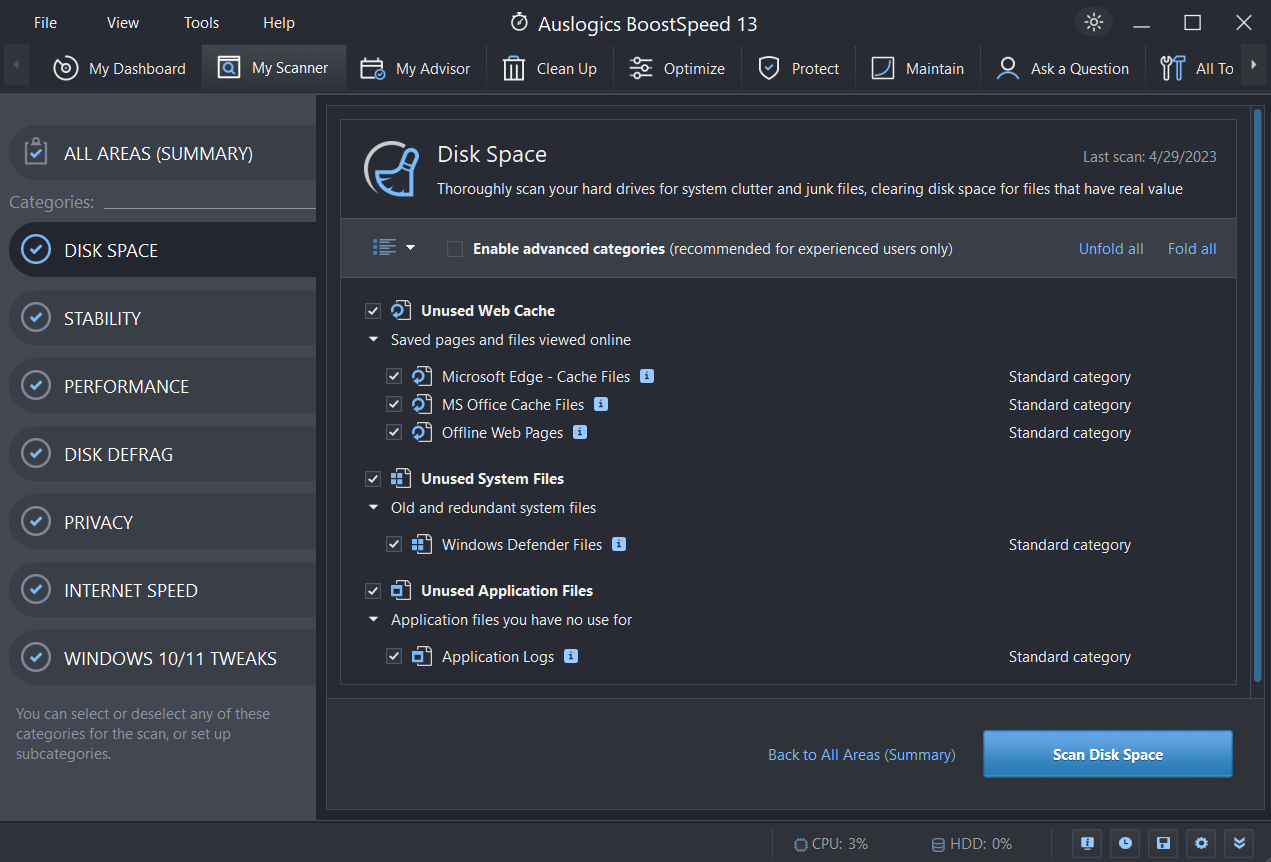Toggle the Performance category checkmark

coord(36,386)
